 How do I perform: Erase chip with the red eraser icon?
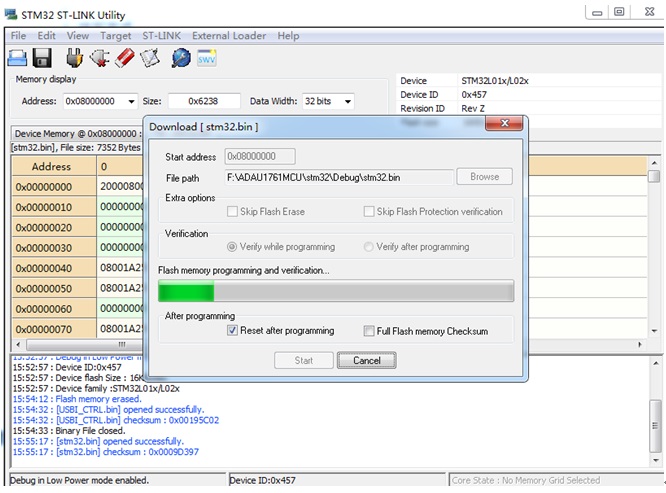125,58
